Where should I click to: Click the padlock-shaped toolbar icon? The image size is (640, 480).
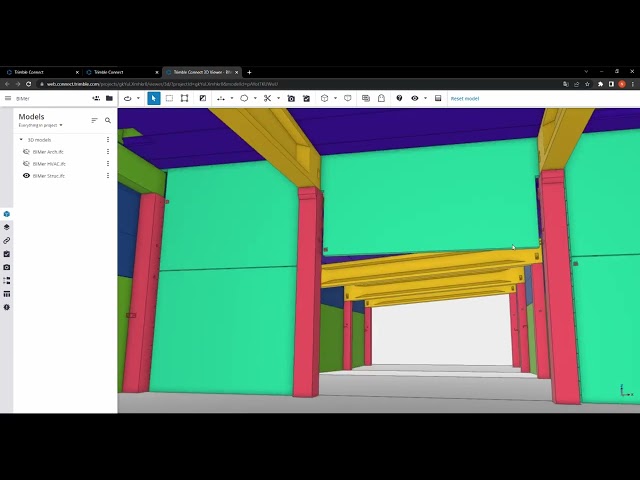point(381,98)
